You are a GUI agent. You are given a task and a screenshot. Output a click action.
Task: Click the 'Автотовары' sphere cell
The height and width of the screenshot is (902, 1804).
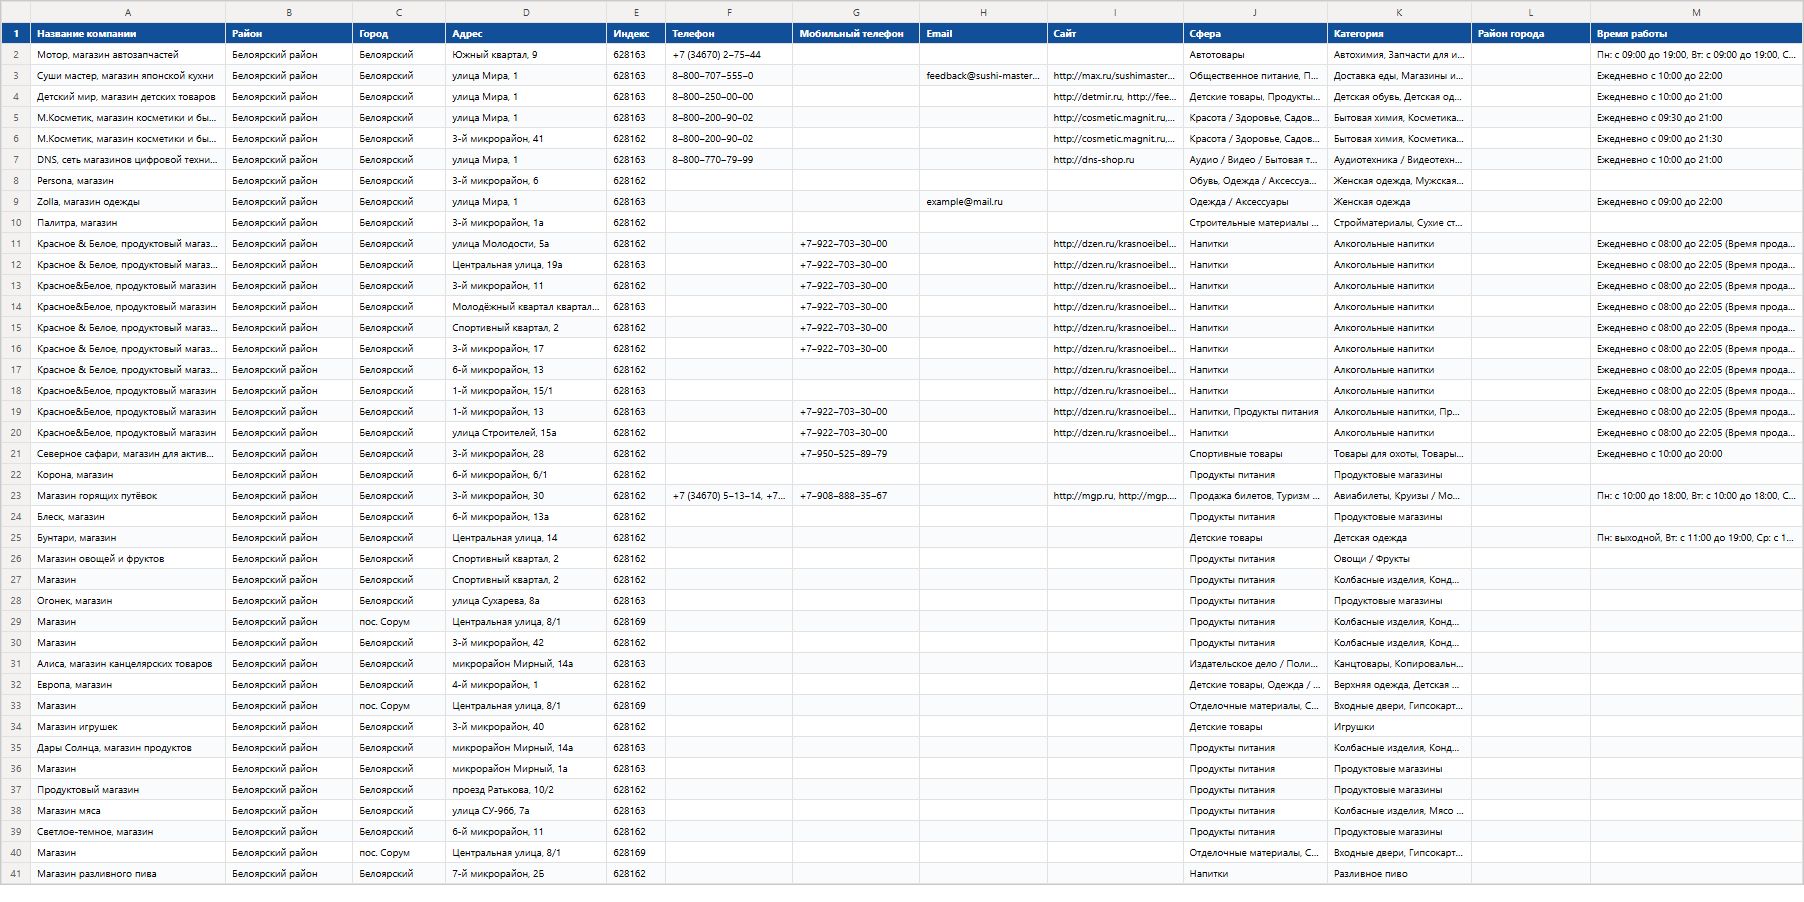(x=1255, y=55)
